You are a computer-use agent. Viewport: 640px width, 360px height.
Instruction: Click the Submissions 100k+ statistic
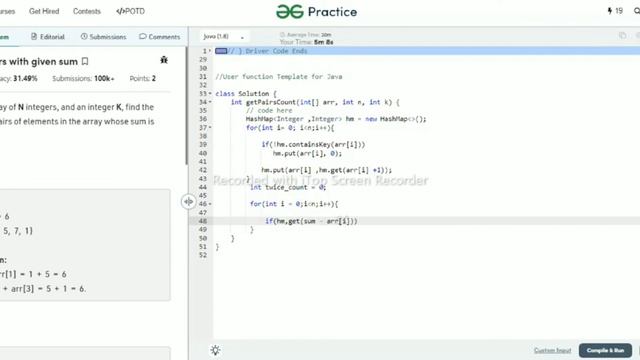(x=83, y=78)
